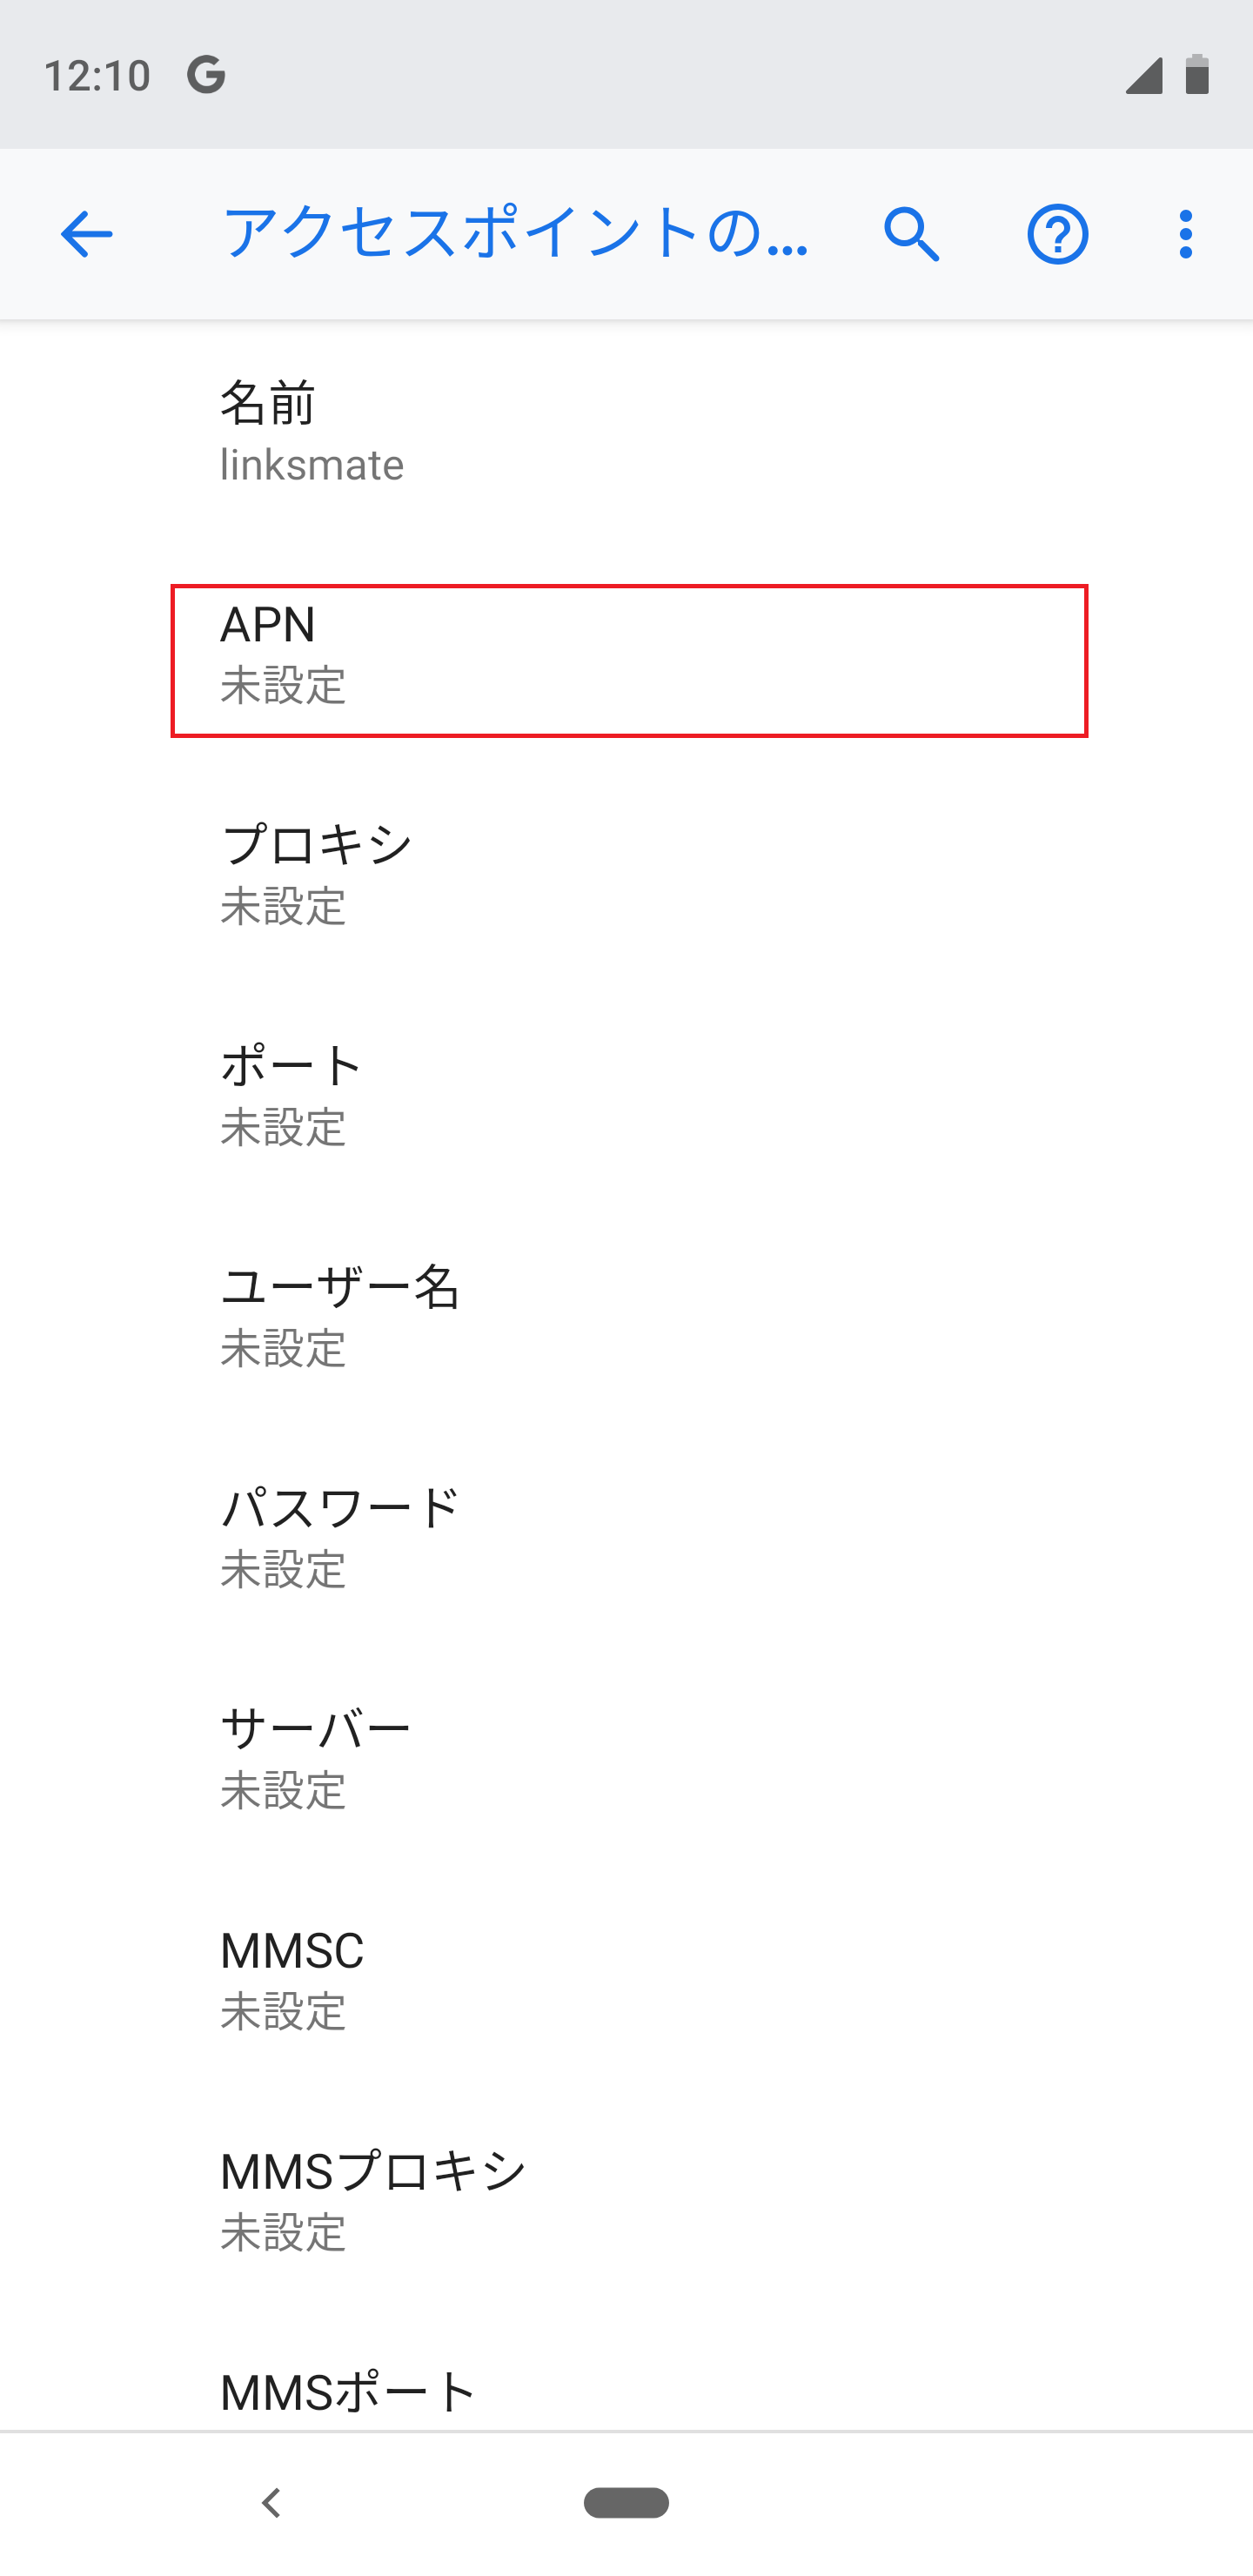The image size is (1253, 2576).
Task: Open the ポート setting entry
Action: 626,1095
